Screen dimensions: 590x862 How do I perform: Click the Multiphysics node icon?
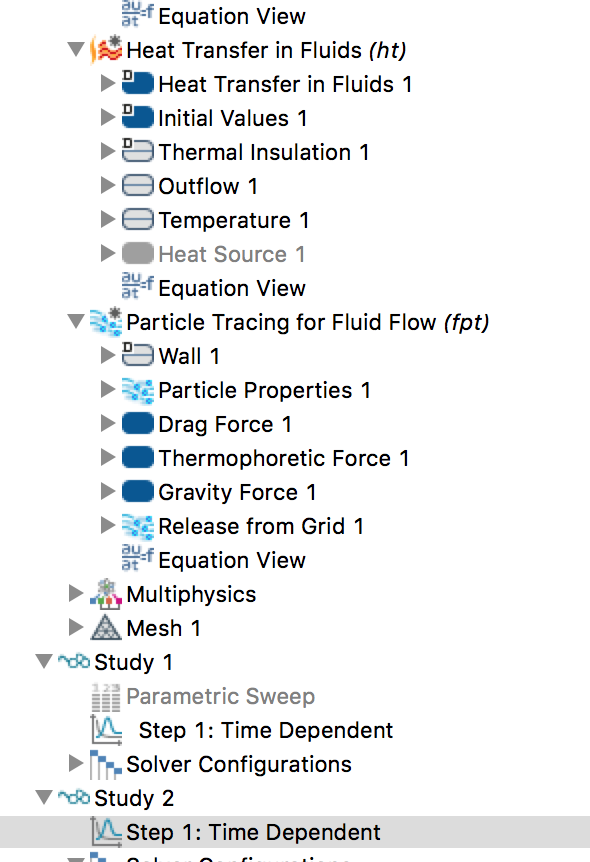pos(106,594)
